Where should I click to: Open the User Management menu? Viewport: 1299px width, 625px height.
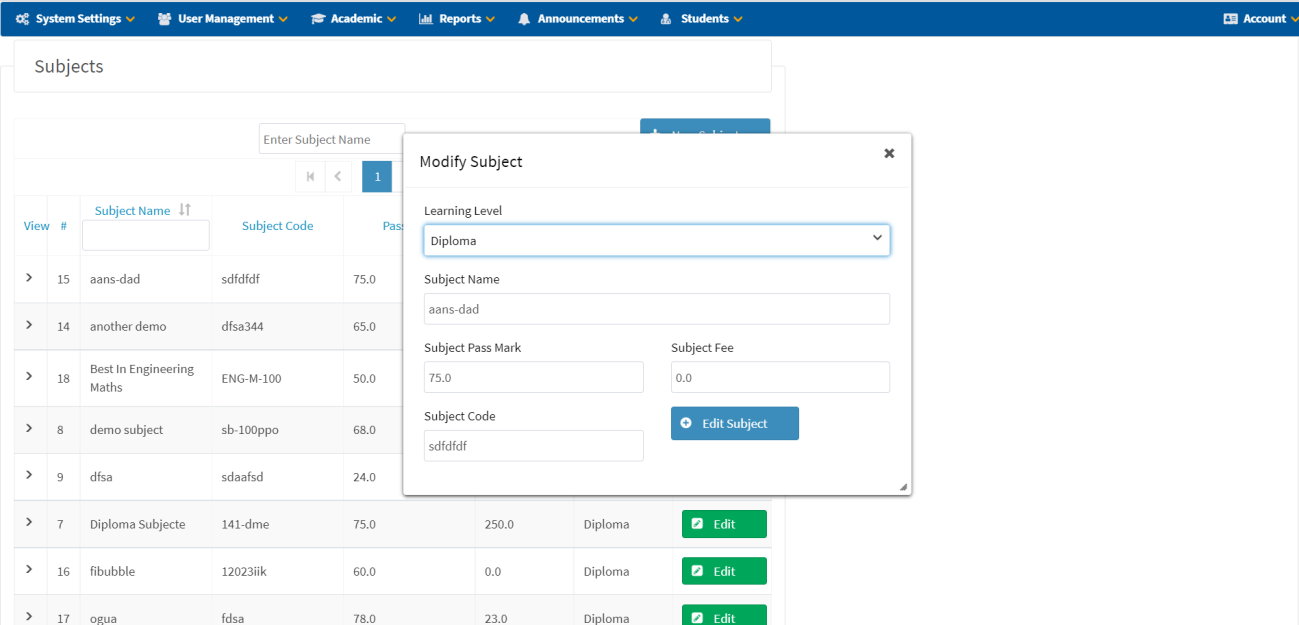point(223,18)
